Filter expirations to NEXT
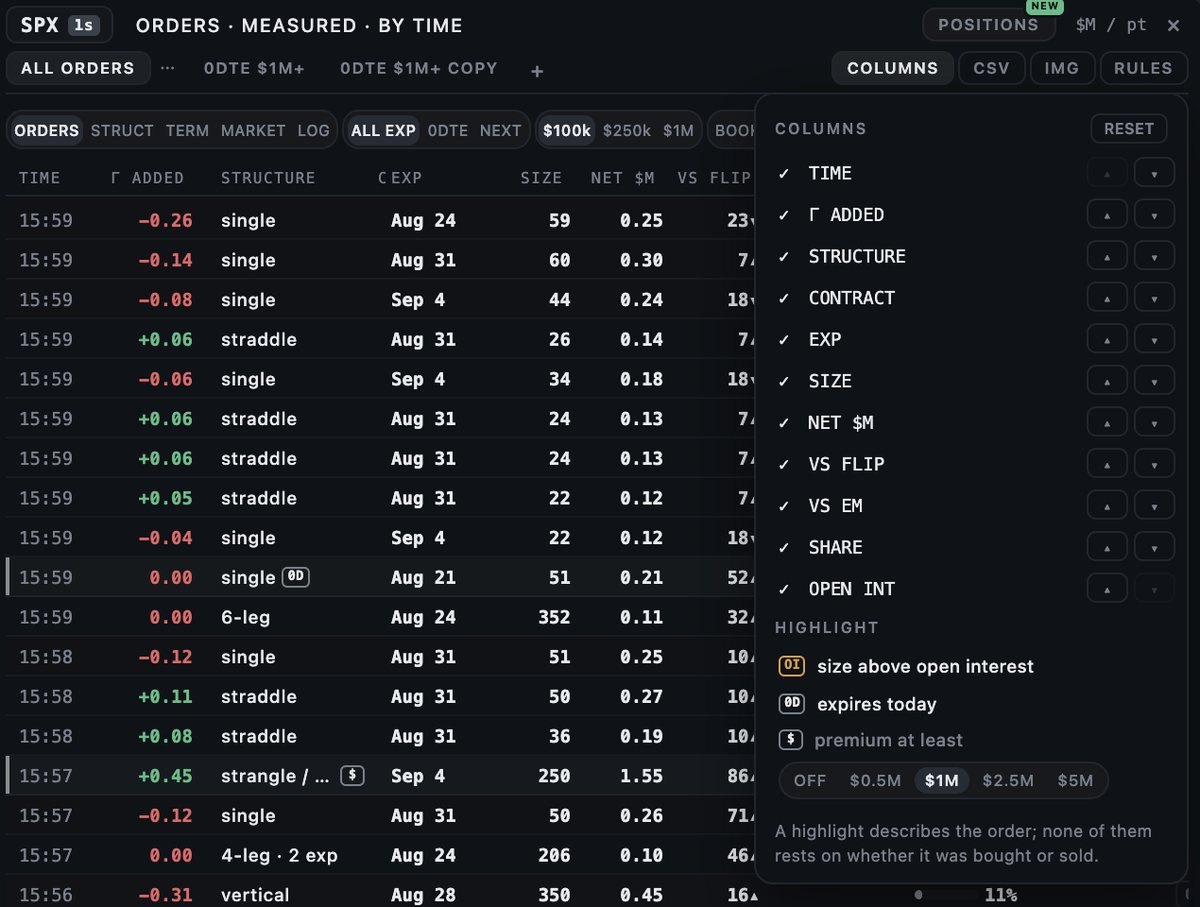Image resolution: width=1200 pixels, height=907 pixels. tap(500, 131)
